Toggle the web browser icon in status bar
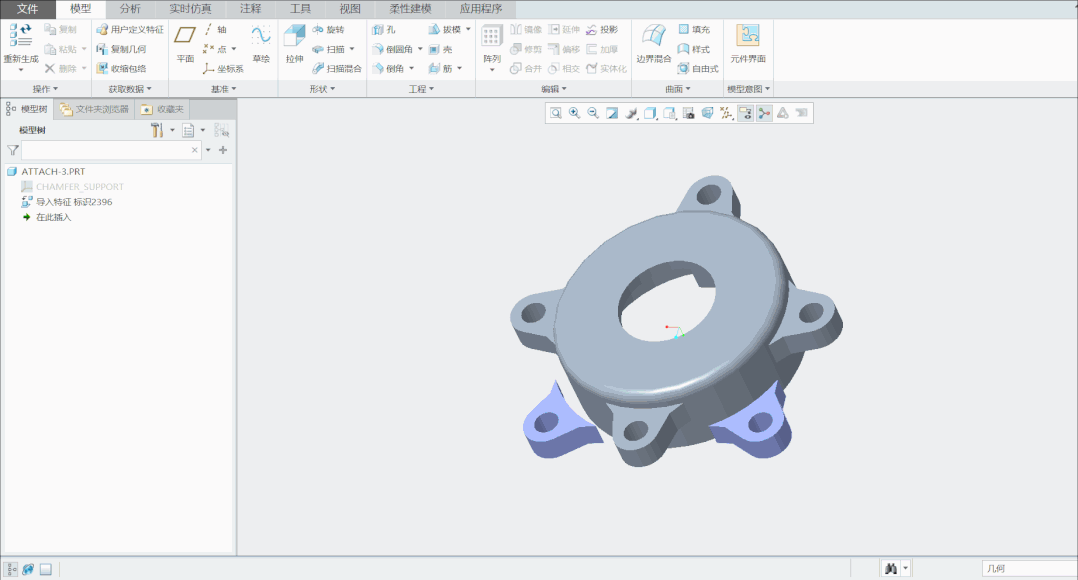This screenshot has height=580, width=1078. [x=28, y=569]
